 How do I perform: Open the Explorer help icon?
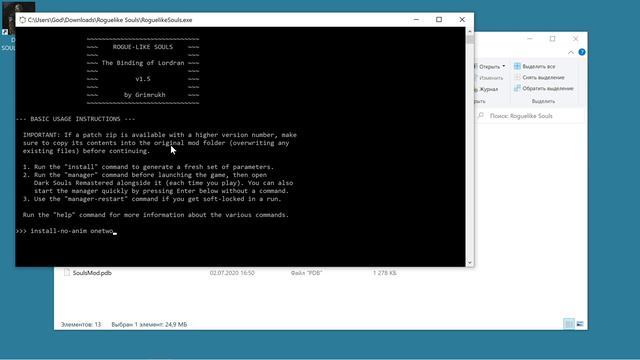582,52
